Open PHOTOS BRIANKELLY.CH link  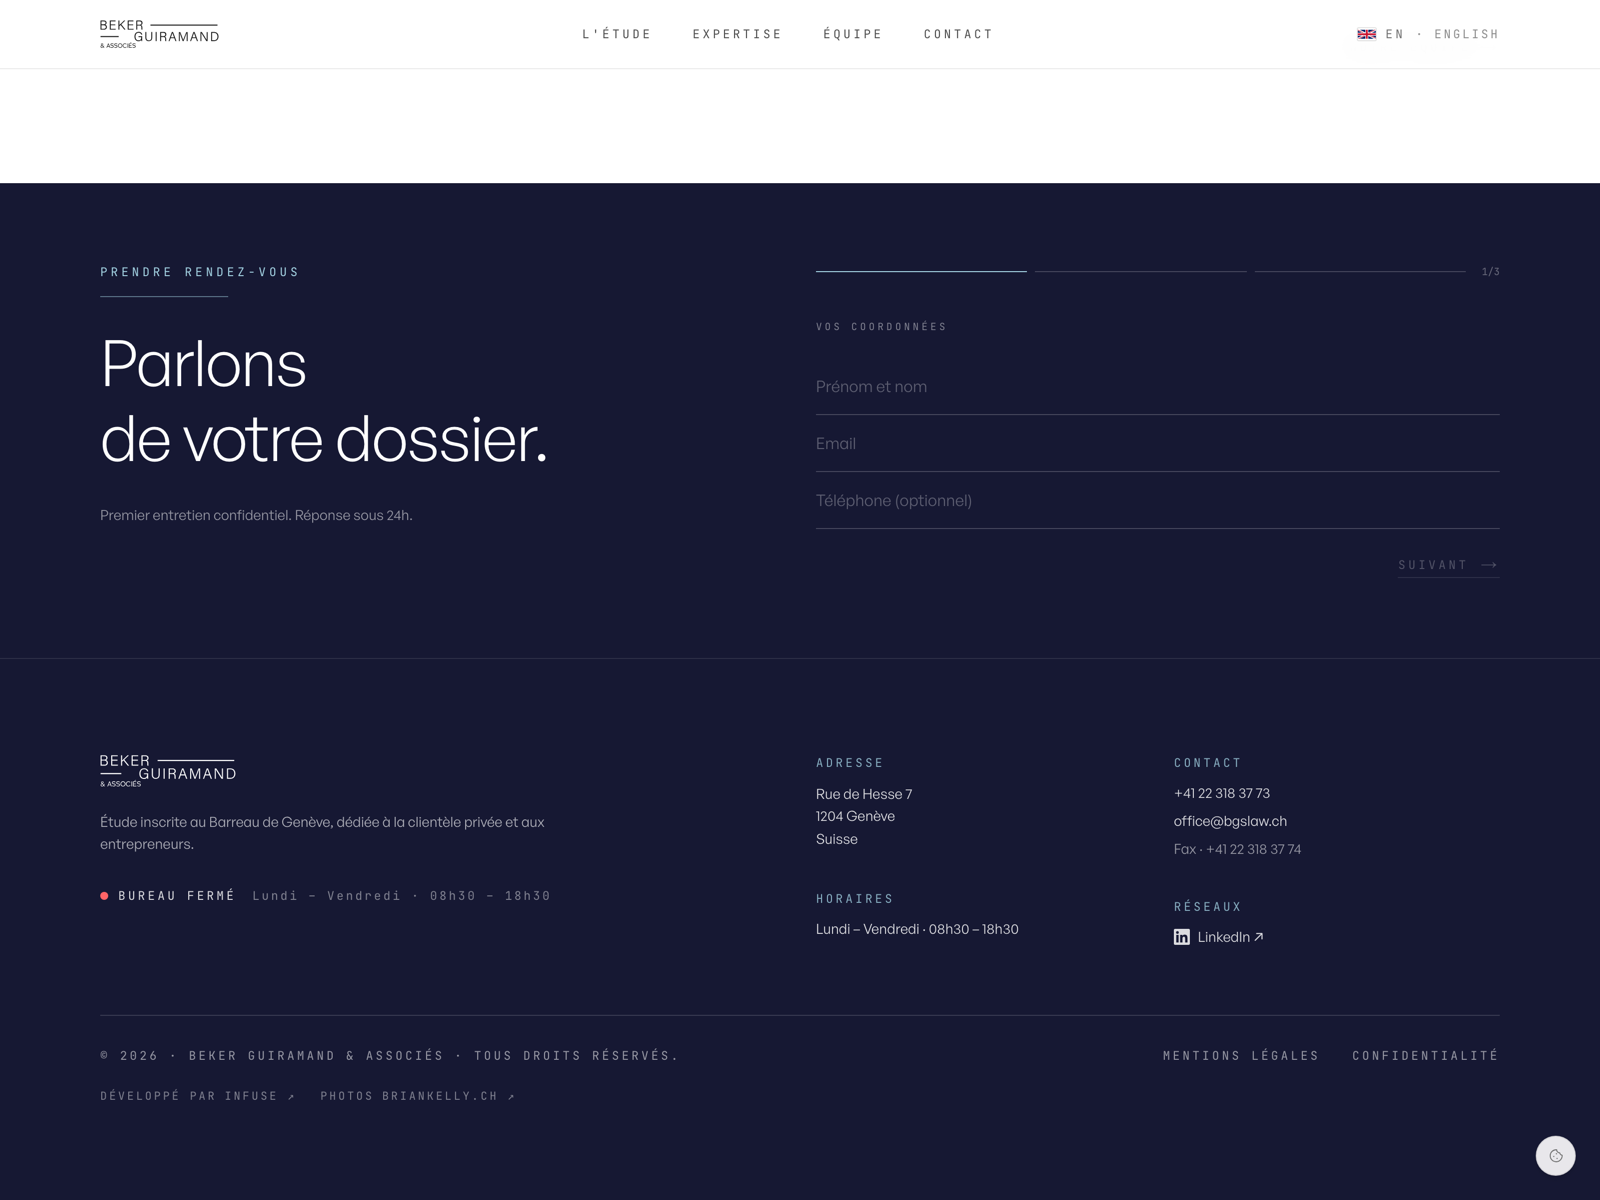[418, 1096]
